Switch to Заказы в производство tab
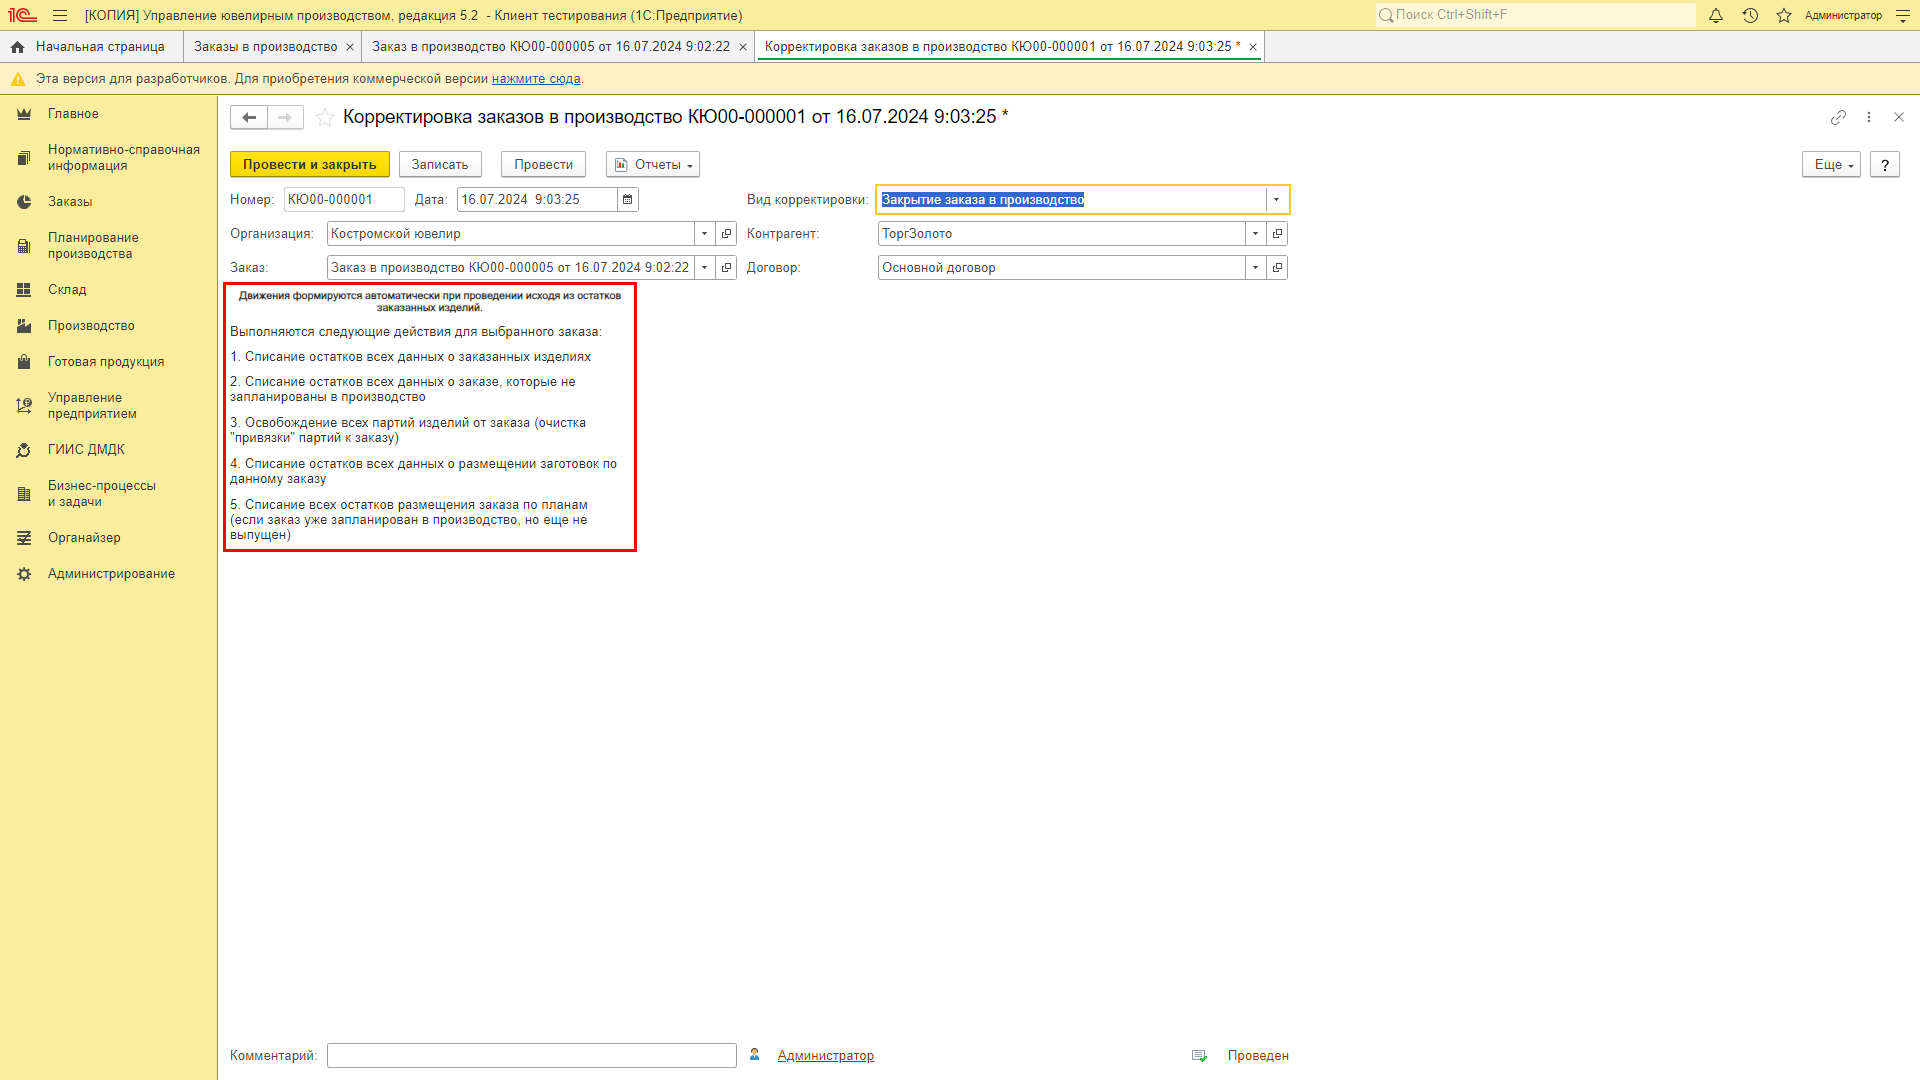 [x=265, y=47]
